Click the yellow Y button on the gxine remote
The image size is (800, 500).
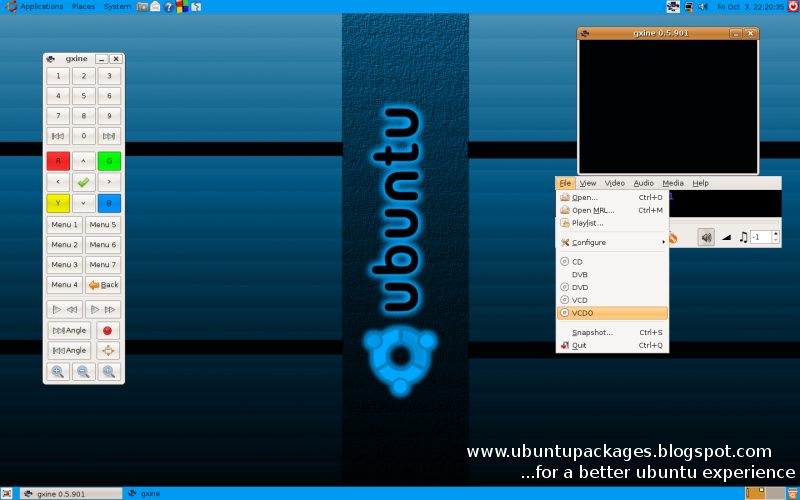pyautogui.click(x=58, y=203)
